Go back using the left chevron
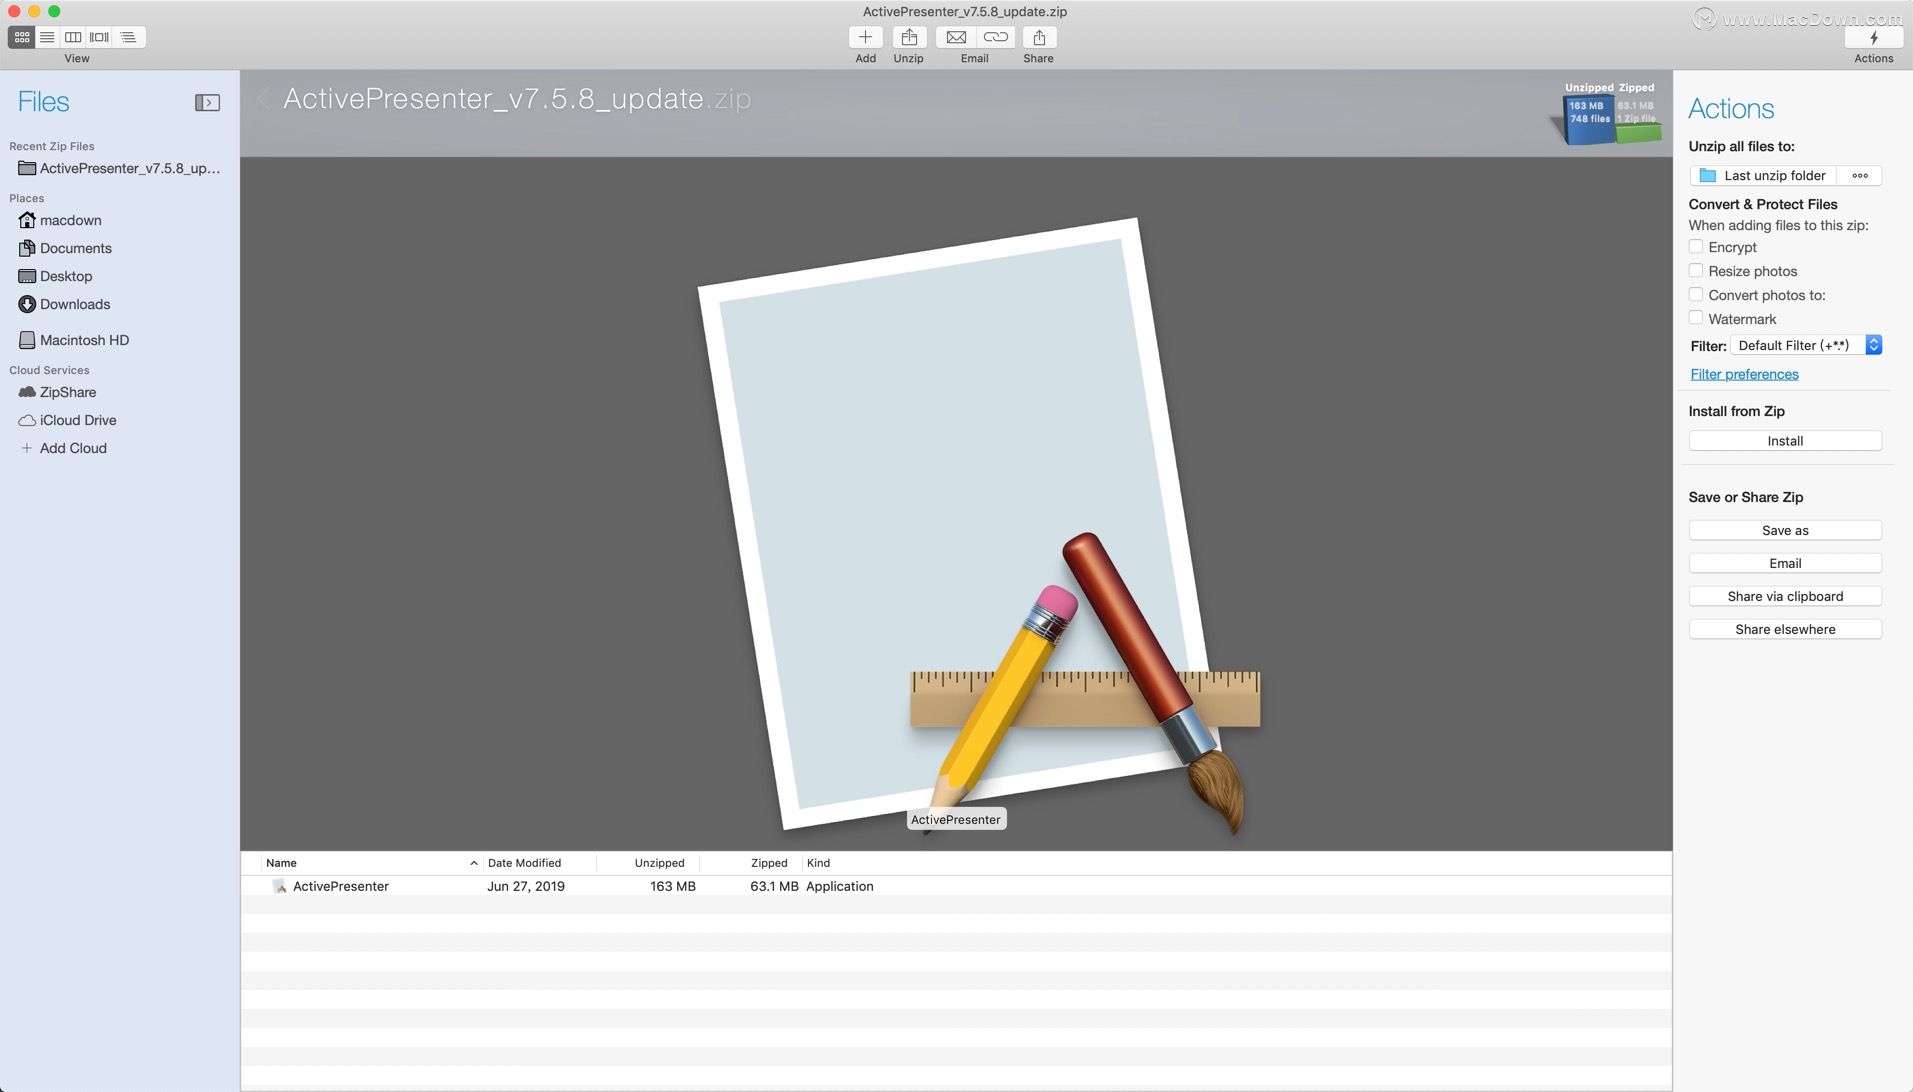Image resolution: width=1913 pixels, height=1092 pixels. coord(263,98)
